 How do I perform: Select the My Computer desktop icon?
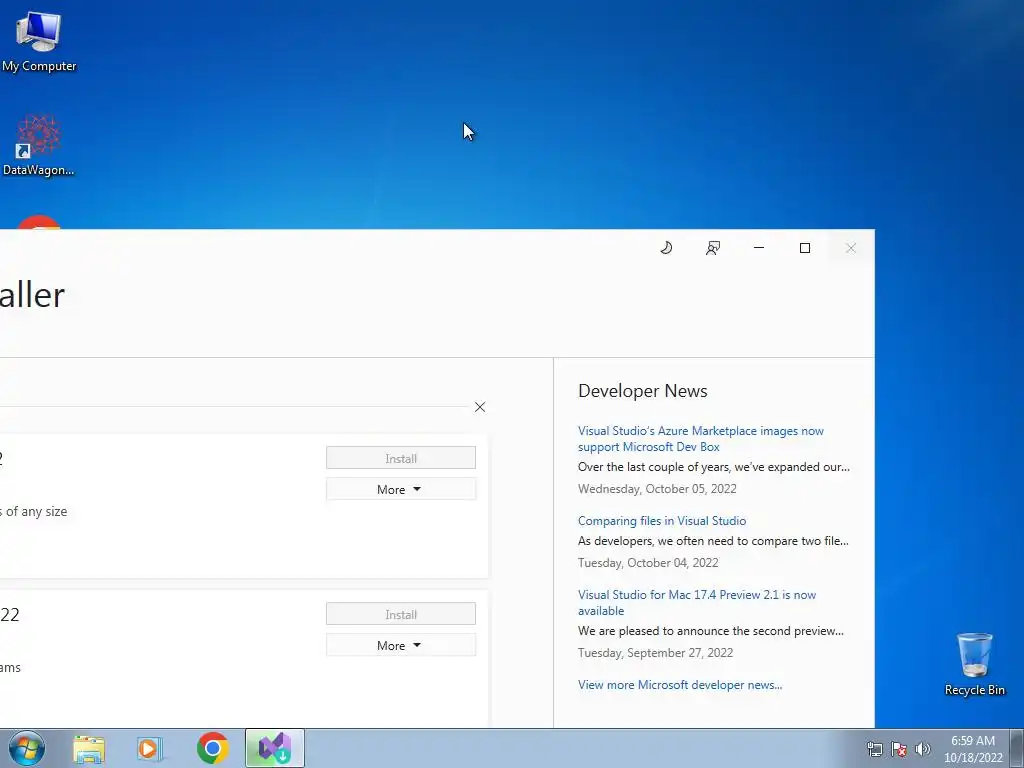pyautogui.click(x=39, y=40)
